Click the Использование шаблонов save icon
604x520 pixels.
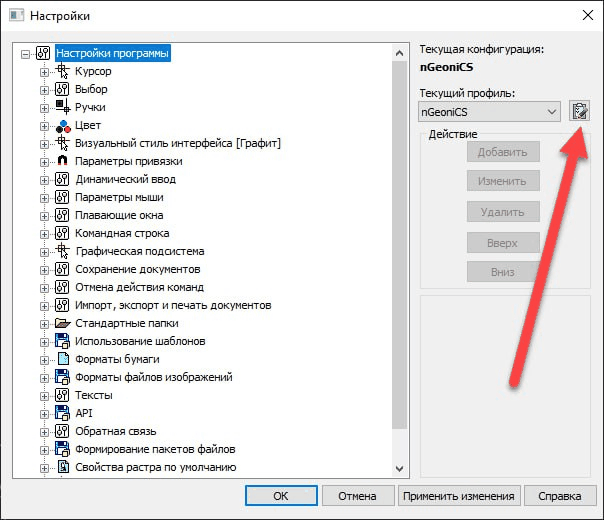[x=62, y=341]
